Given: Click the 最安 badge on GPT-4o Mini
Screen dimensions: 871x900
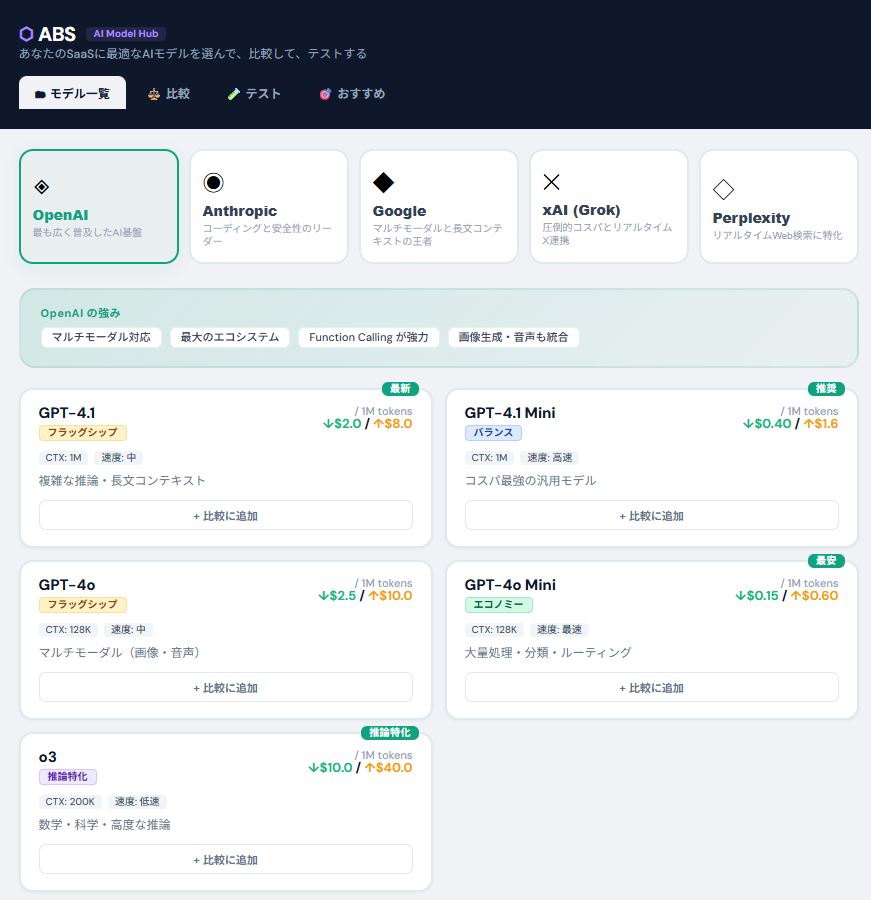Looking at the screenshot, I should tap(826, 561).
